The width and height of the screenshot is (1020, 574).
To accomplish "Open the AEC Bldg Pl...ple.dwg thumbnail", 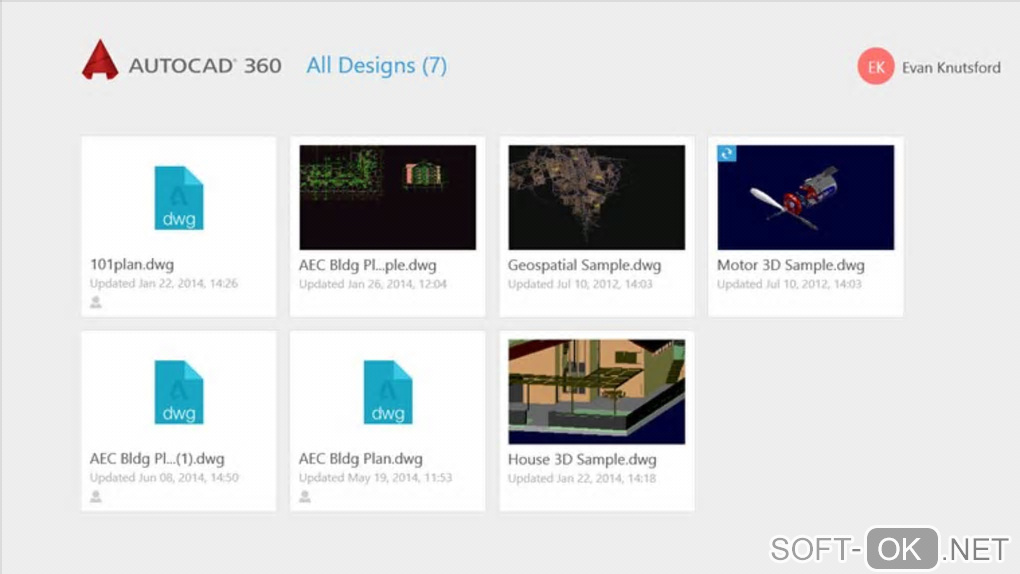I will 388,197.
